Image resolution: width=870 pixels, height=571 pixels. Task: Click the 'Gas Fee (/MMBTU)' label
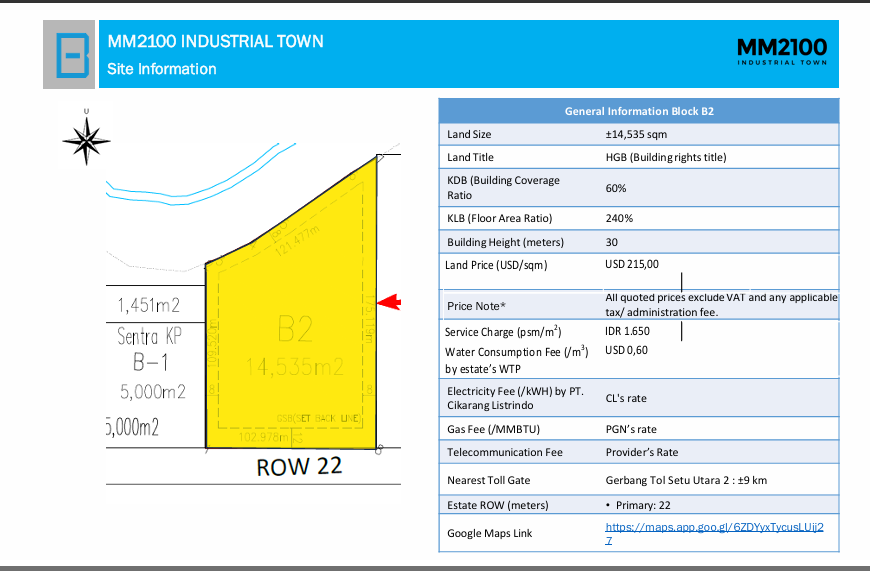point(493,429)
